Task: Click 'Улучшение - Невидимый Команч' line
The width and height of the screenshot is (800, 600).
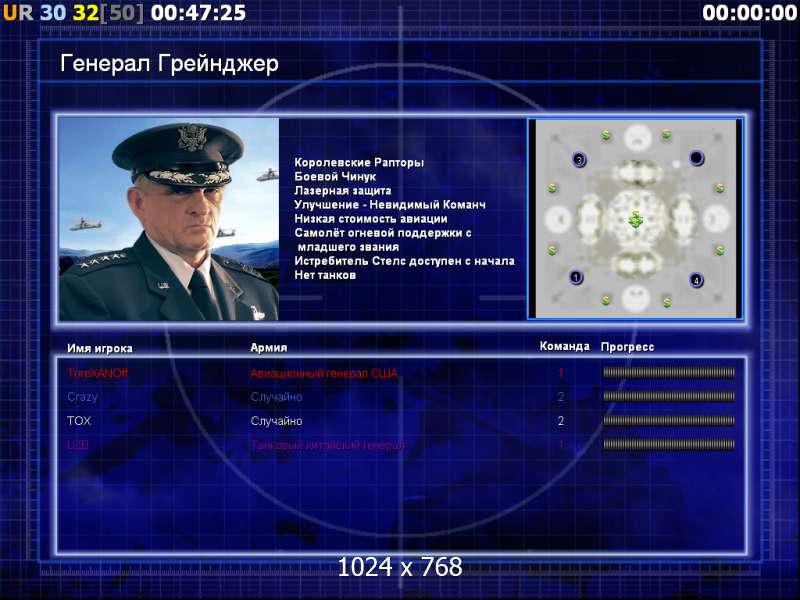Action: (390, 205)
